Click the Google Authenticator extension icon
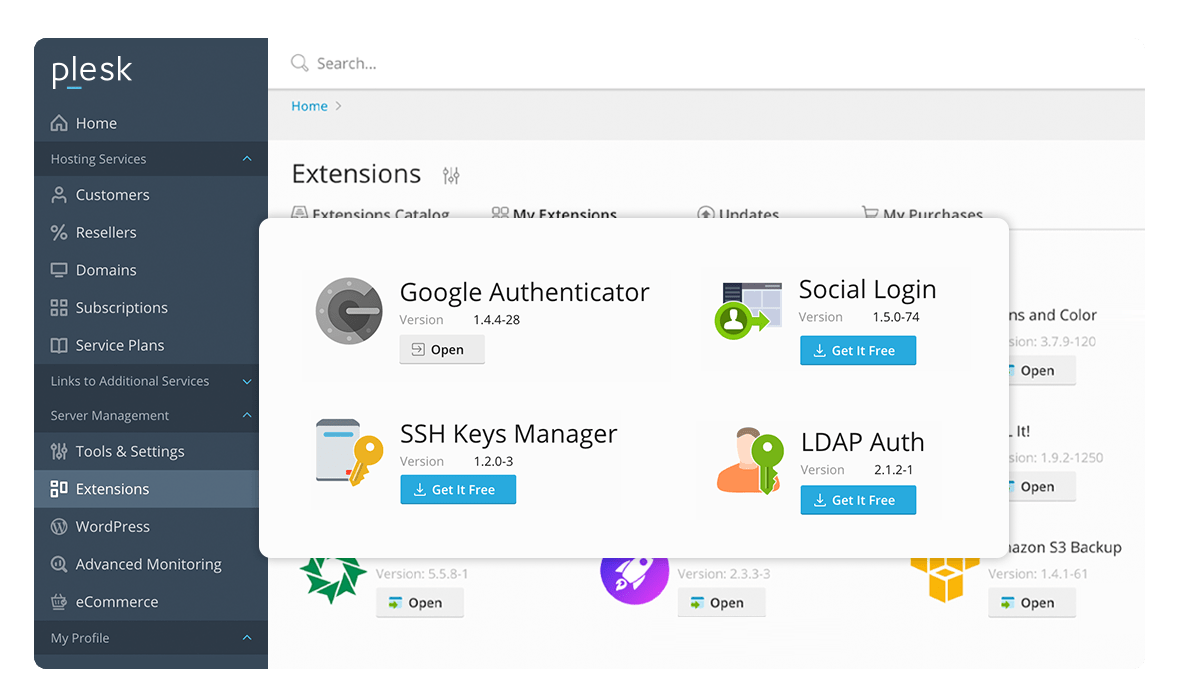This screenshot has height=700, width=1200. [349, 312]
